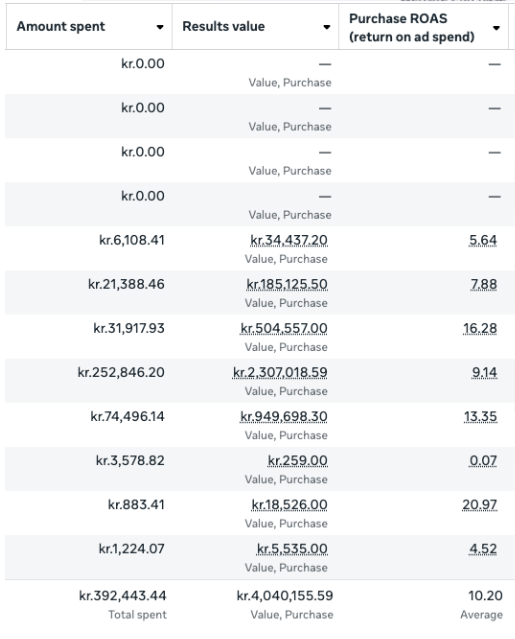515x639 pixels.
Task: Click the kr.259.00 results value
Action: (297, 461)
